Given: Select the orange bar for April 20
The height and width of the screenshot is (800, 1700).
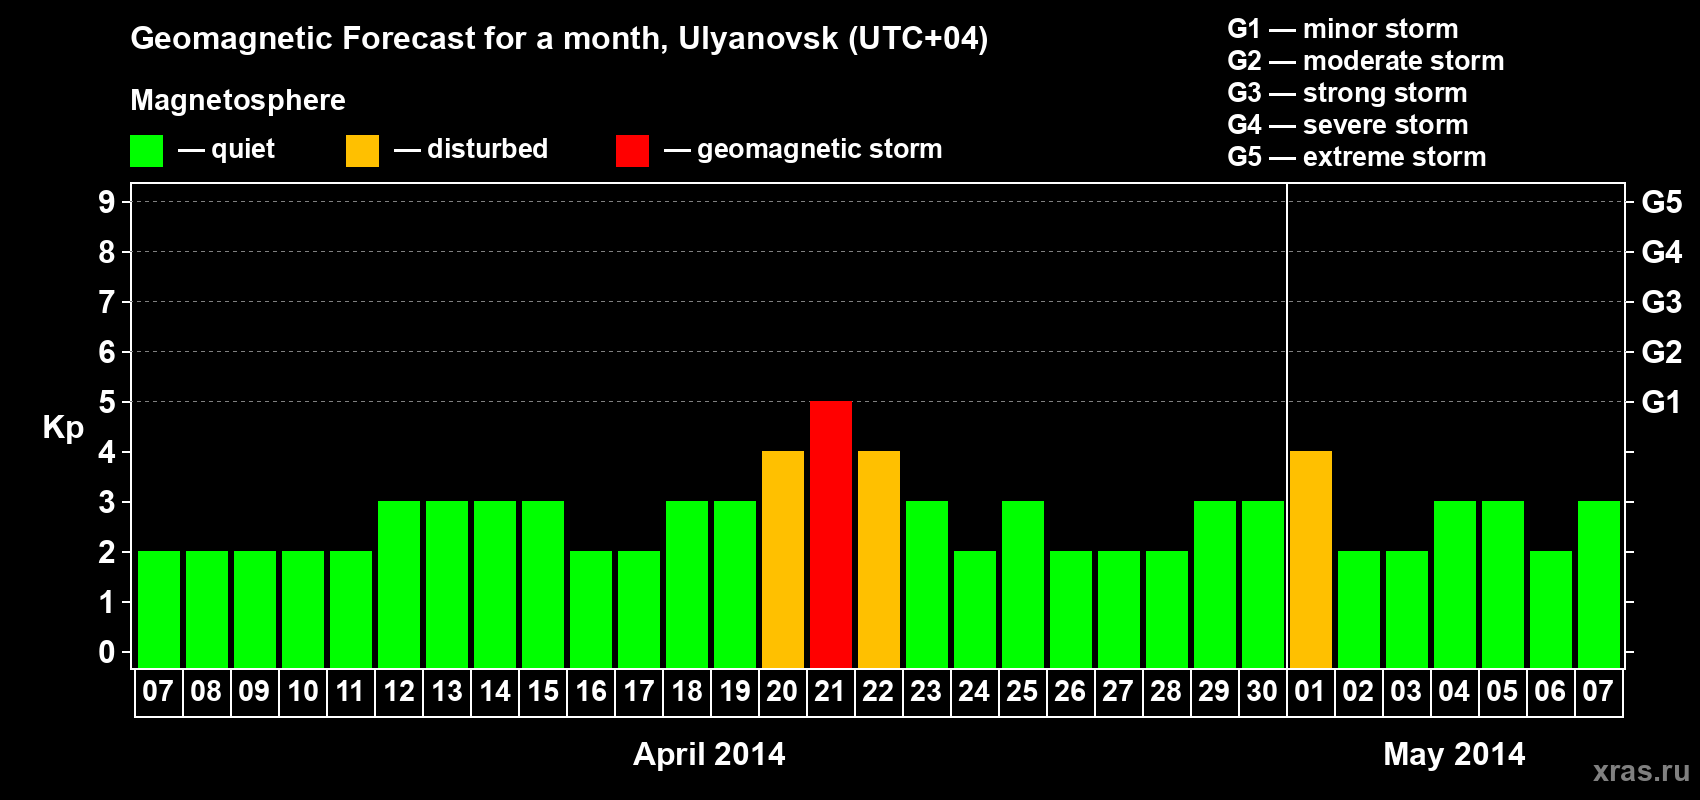Looking at the screenshot, I should (x=783, y=559).
